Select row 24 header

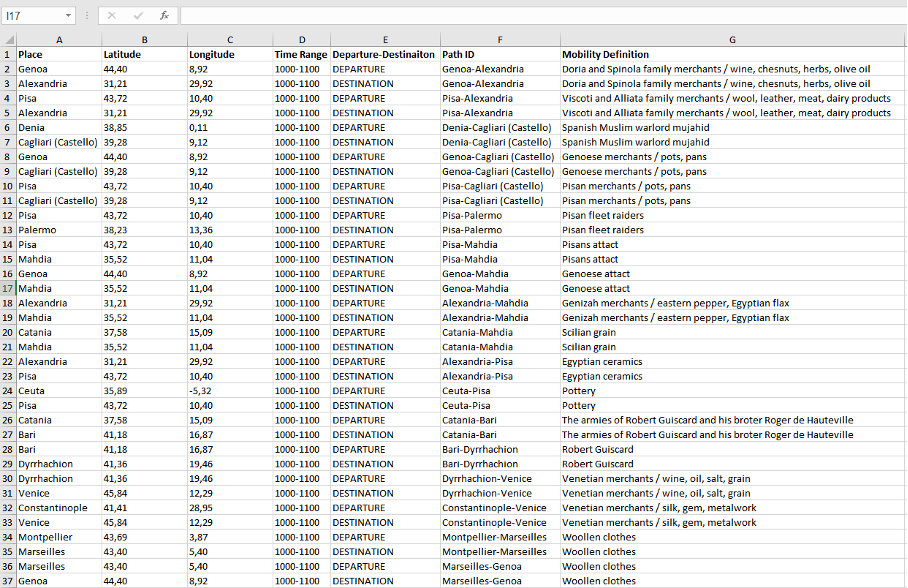pyautogui.click(x=8, y=391)
